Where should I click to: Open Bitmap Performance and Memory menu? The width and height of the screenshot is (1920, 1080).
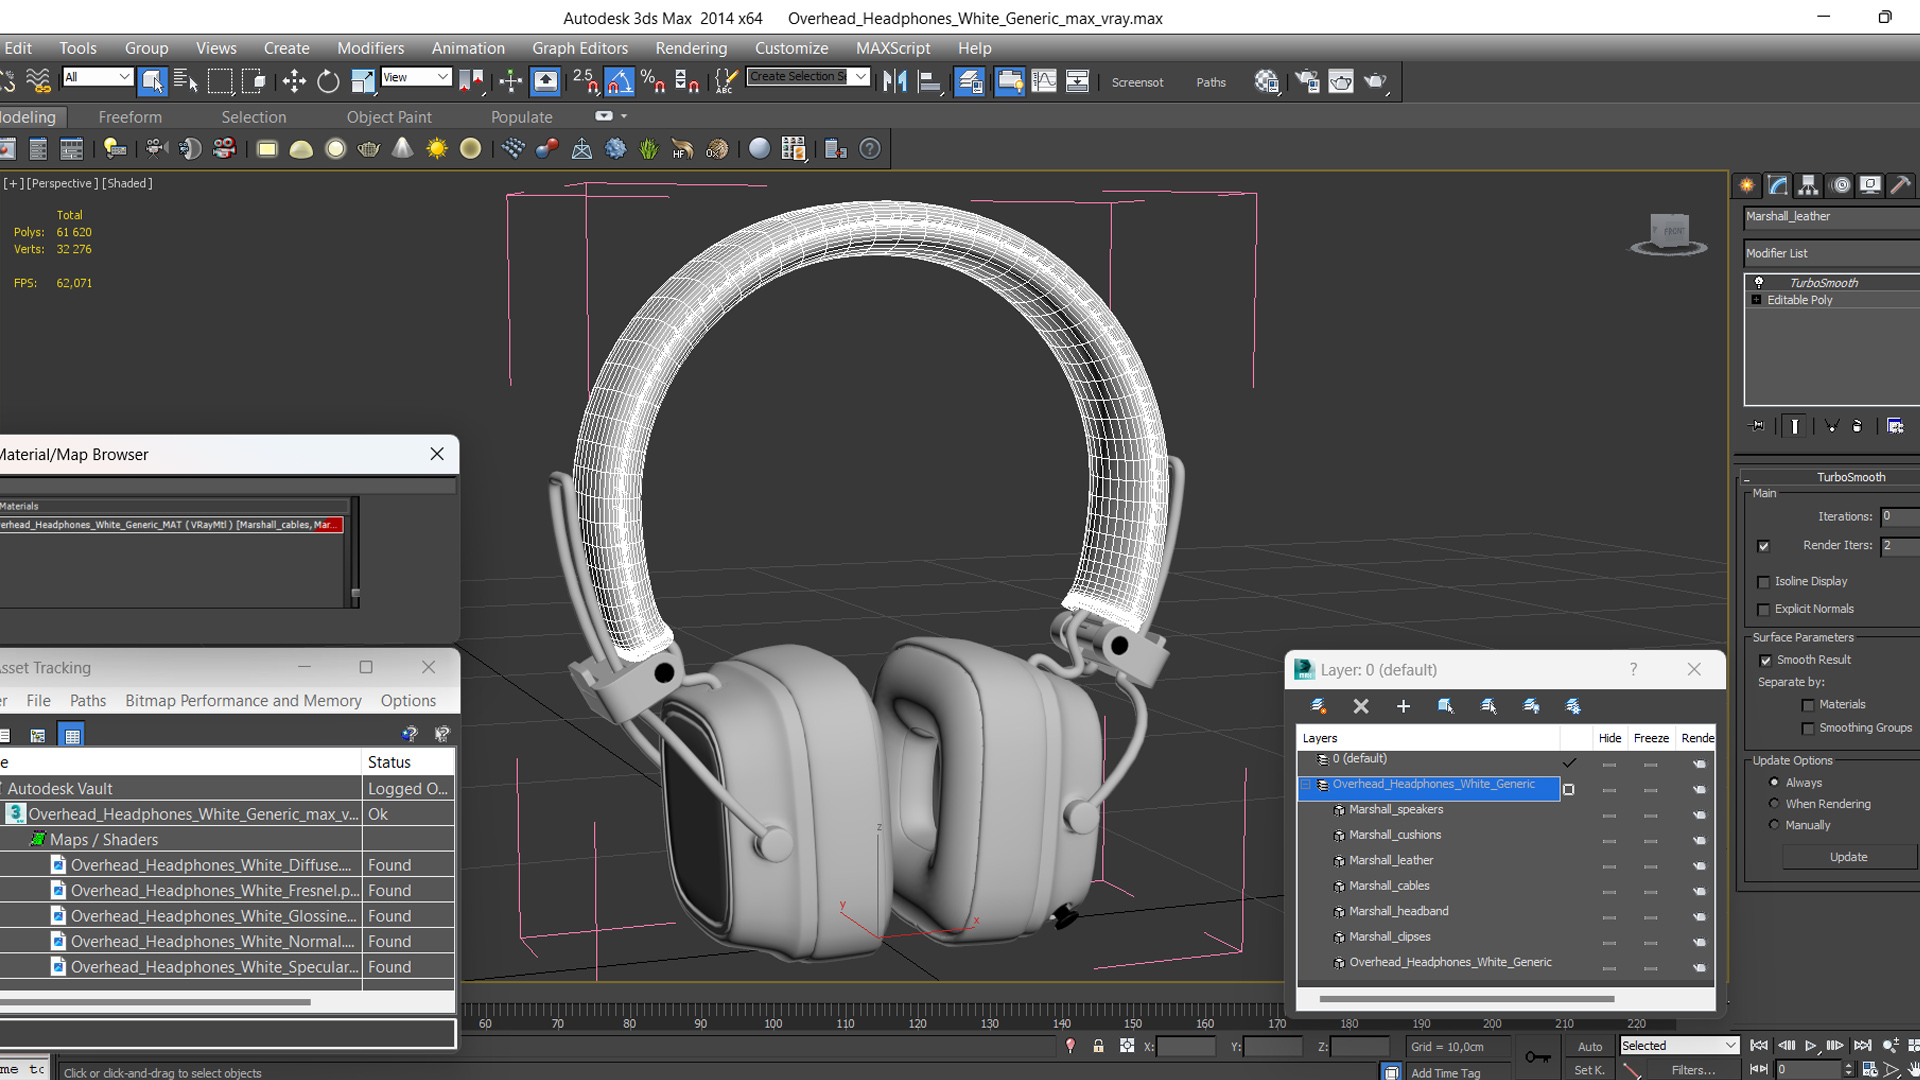243,701
